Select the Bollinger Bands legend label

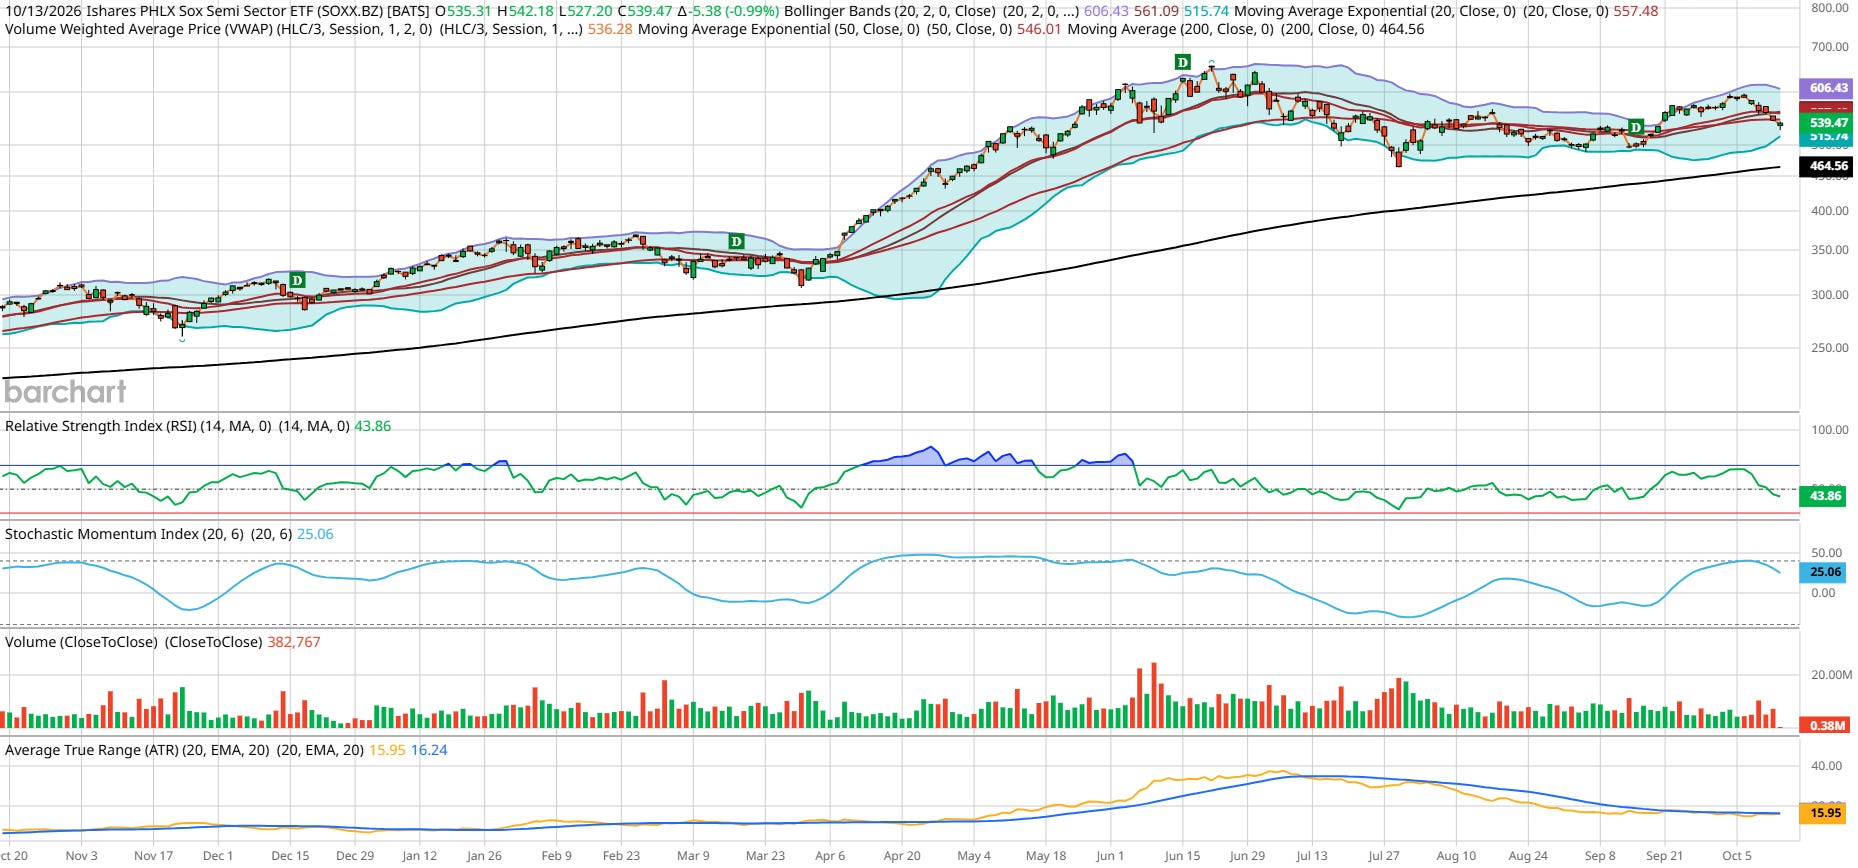890,11
